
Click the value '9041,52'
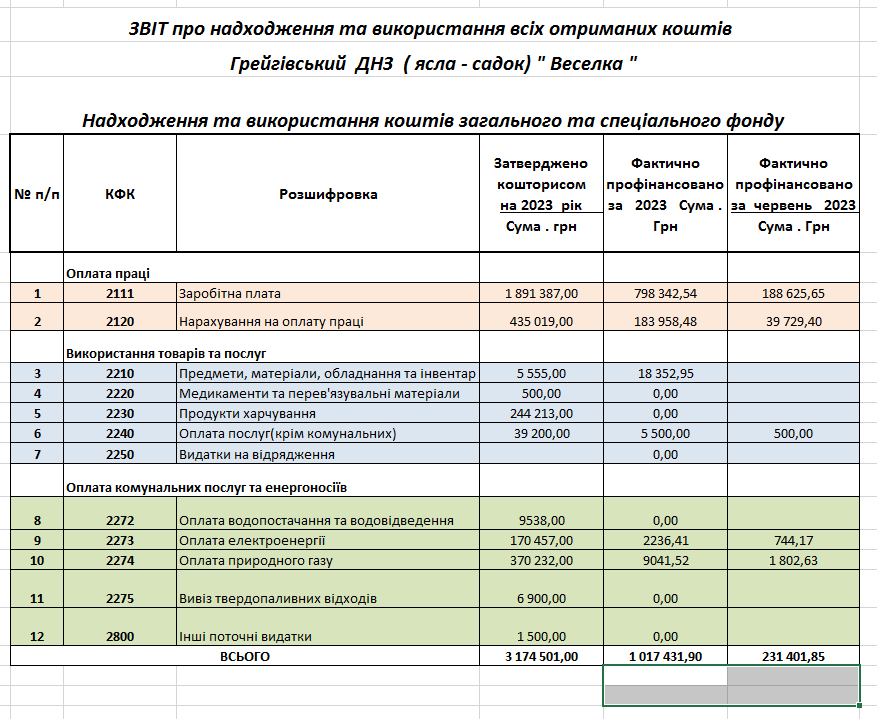tap(666, 560)
